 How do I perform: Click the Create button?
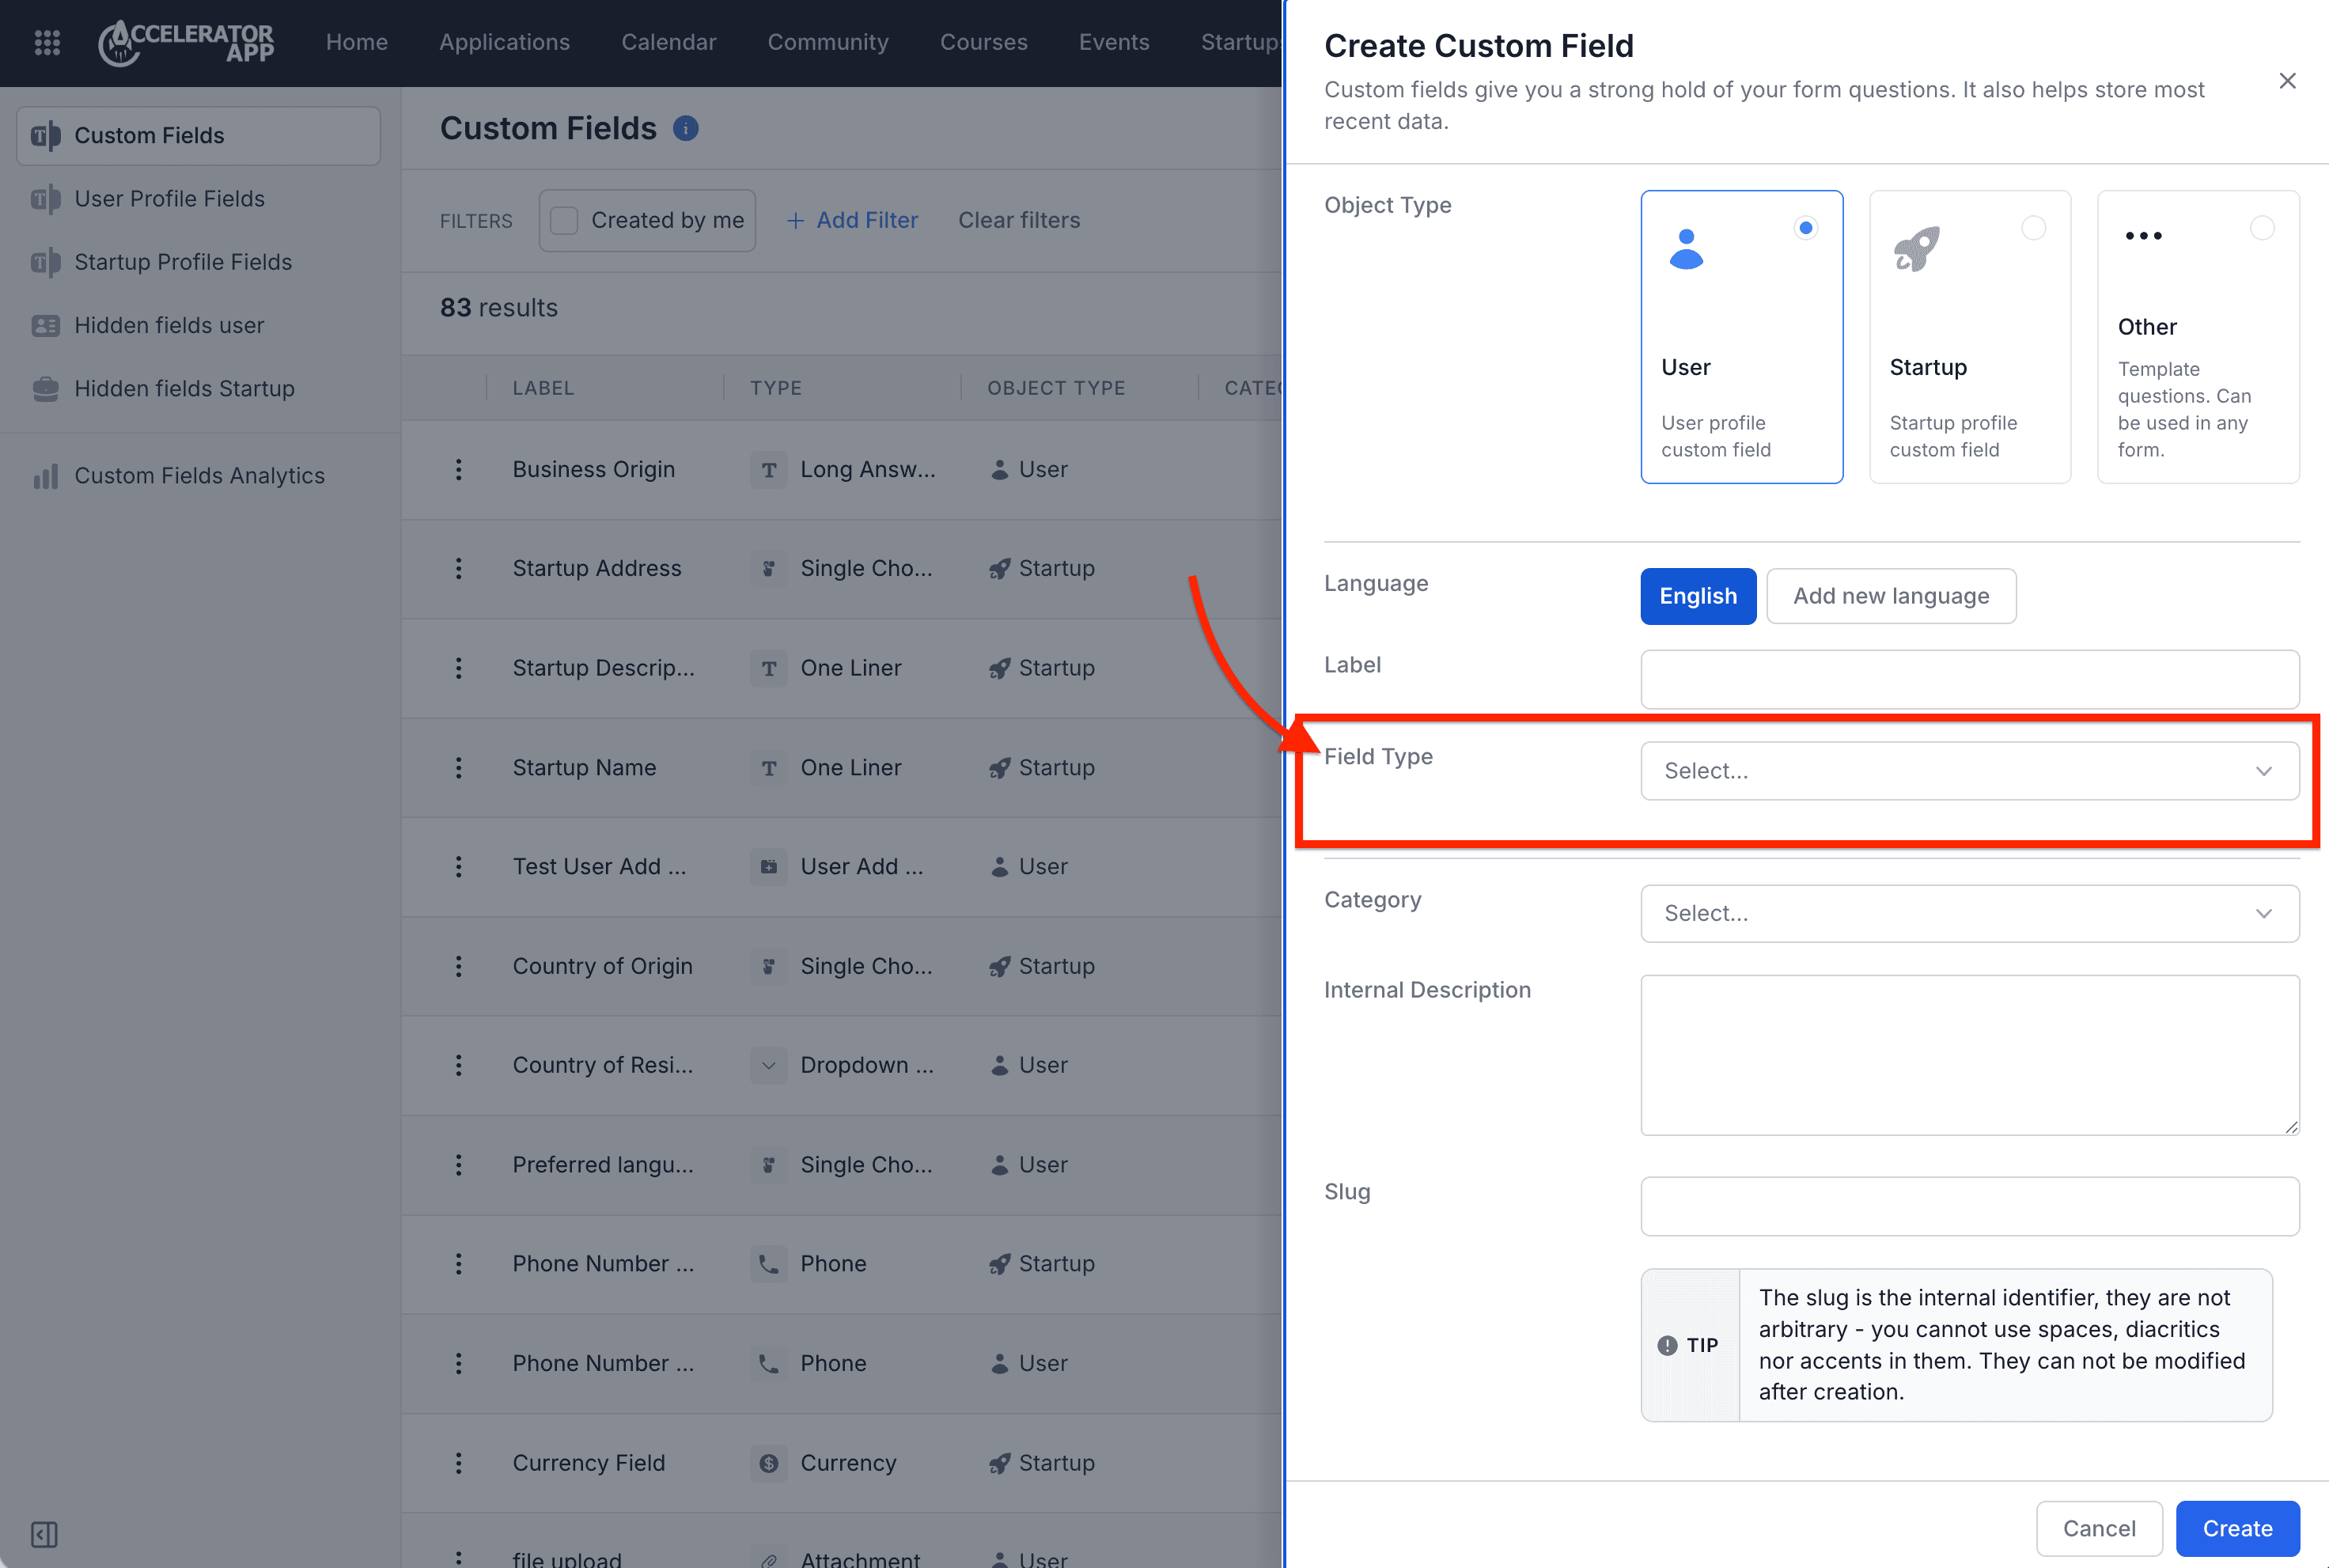click(x=2237, y=1529)
